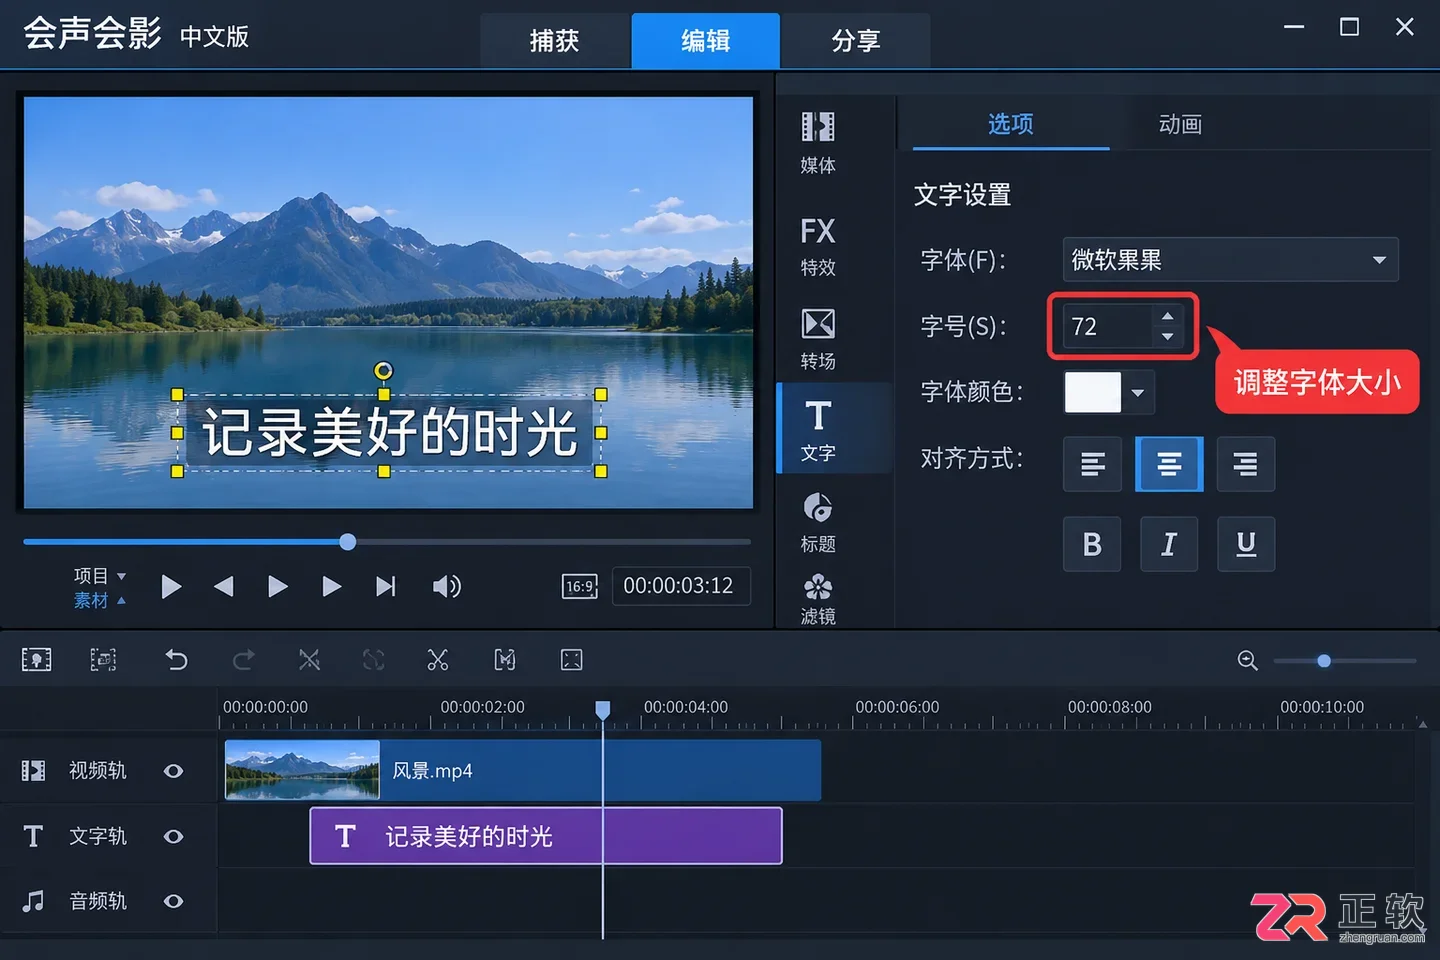Toggle visibility eye of 视频轨
Image resolution: width=1440 pixels, height=960 pixels.
pyautogui.click(x=173, y=771)
